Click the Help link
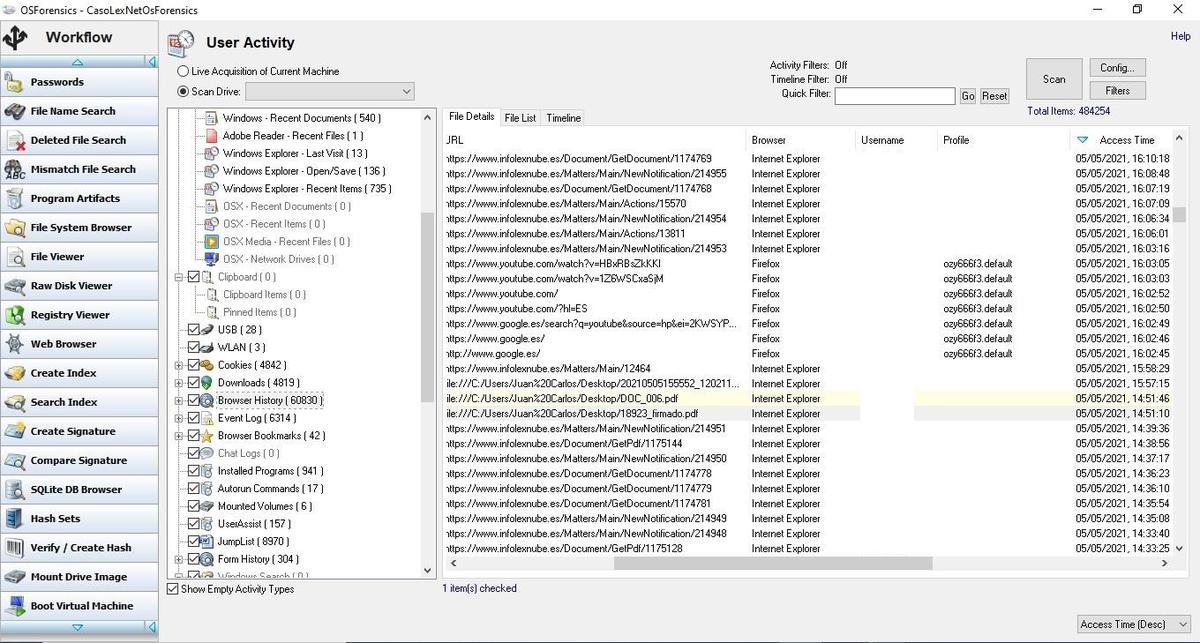This screenshot has width=1200, height=643. pos(1180,37)
